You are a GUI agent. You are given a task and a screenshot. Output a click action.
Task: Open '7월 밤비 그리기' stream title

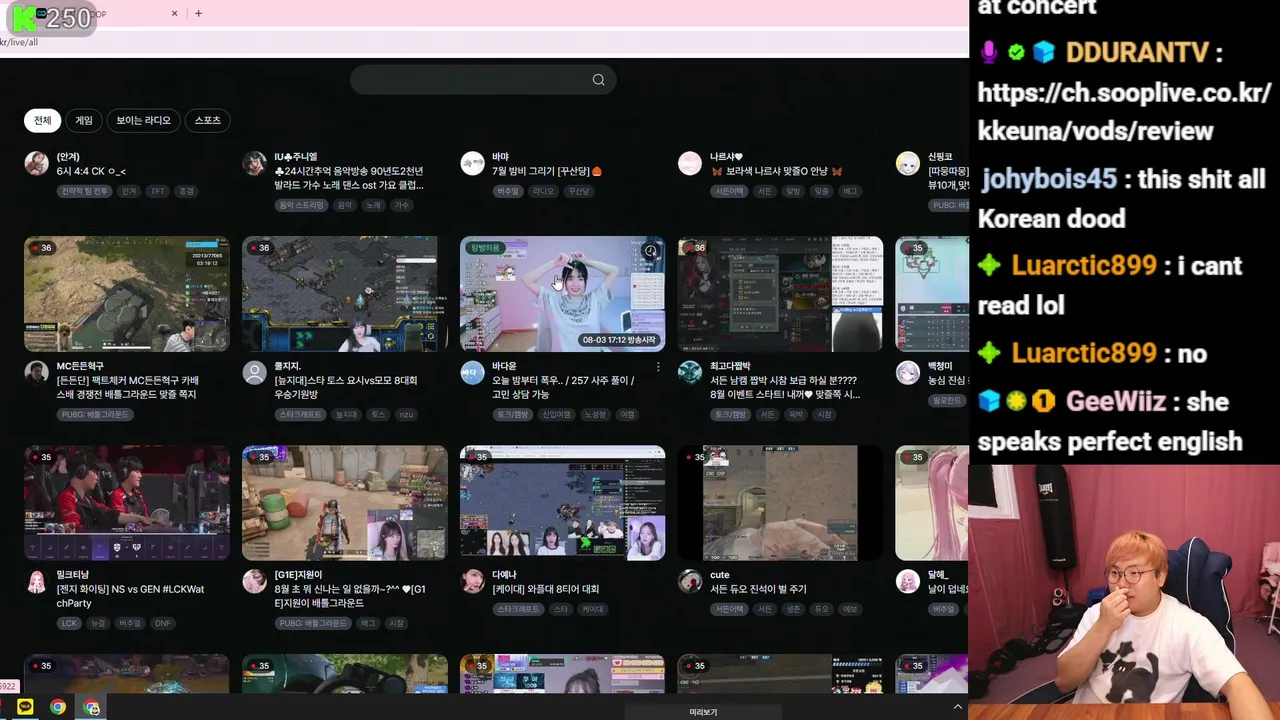point(547,171)
